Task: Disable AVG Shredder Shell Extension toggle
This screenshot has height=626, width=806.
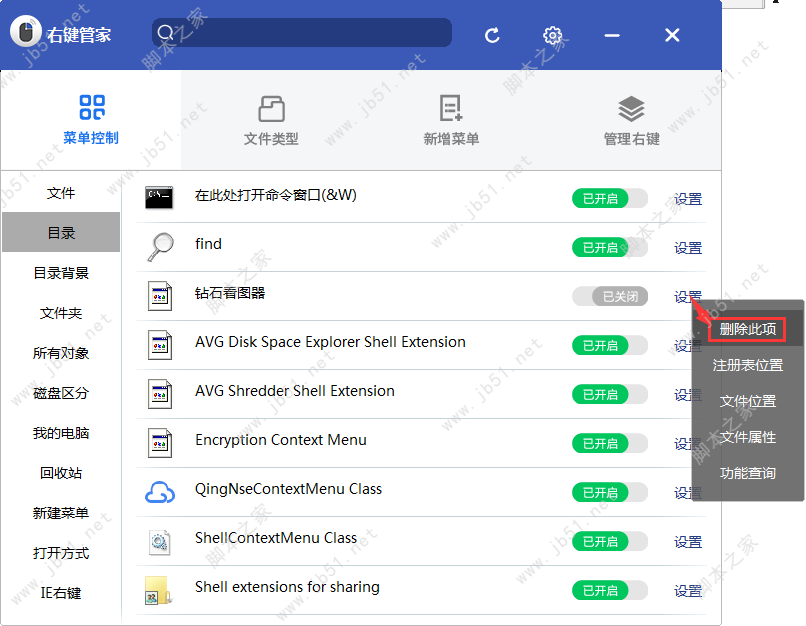Action: pos(609,394)
